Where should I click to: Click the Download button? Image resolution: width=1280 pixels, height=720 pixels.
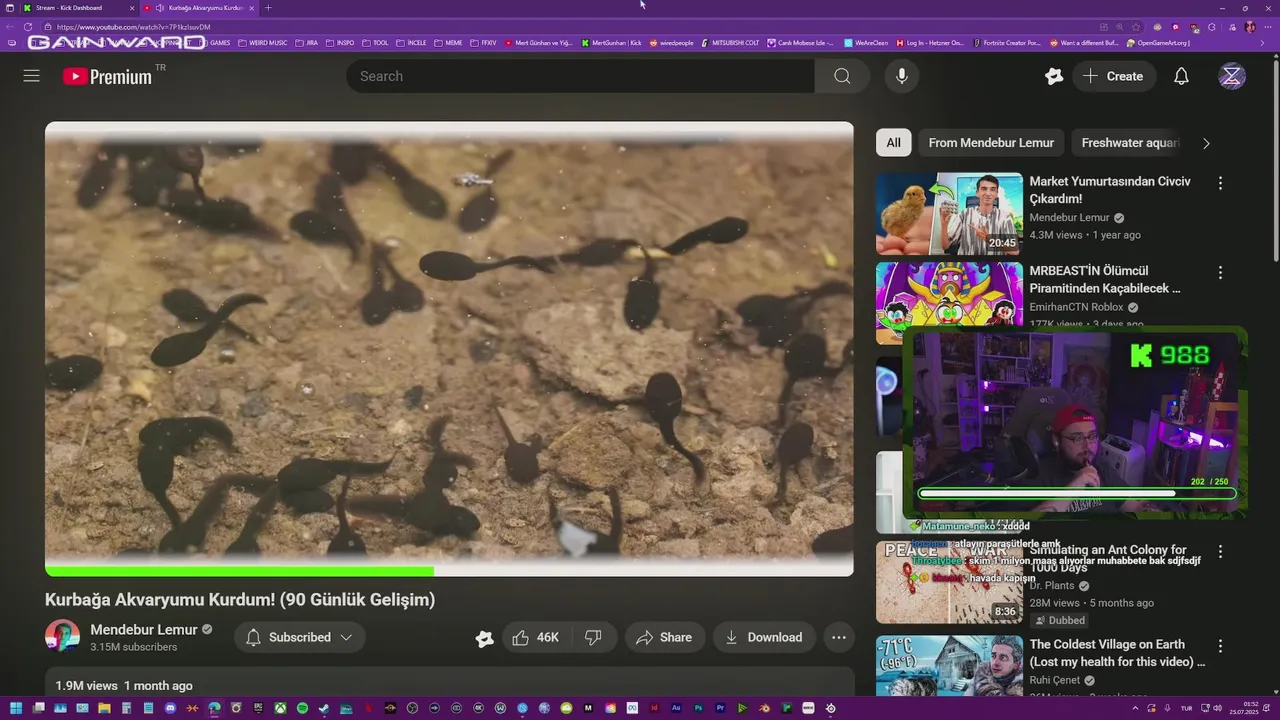(764, 637)
